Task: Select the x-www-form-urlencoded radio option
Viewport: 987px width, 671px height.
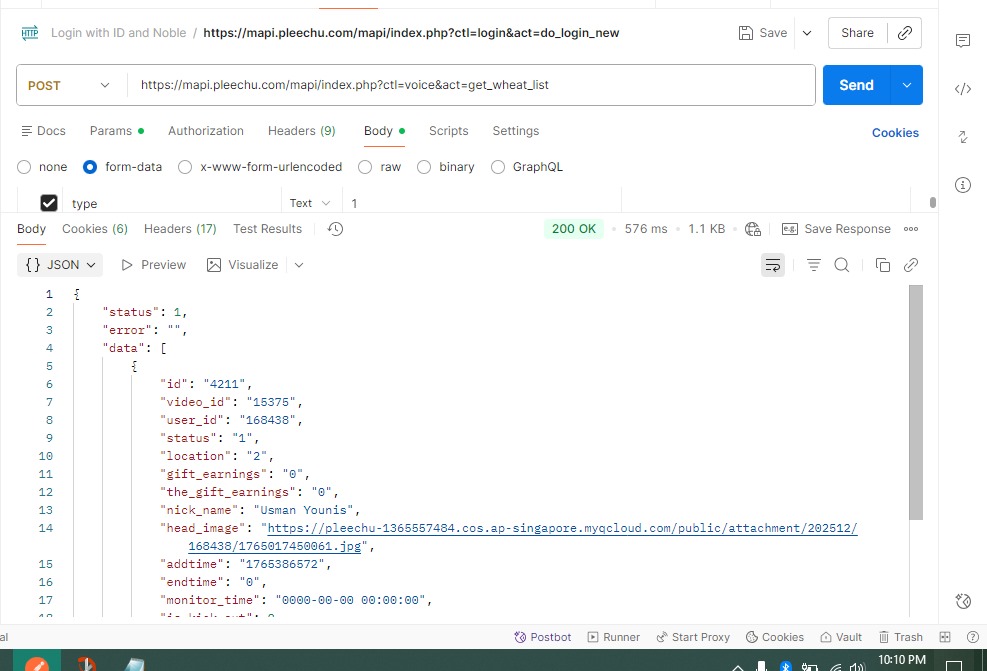Action: click(185, 167)
